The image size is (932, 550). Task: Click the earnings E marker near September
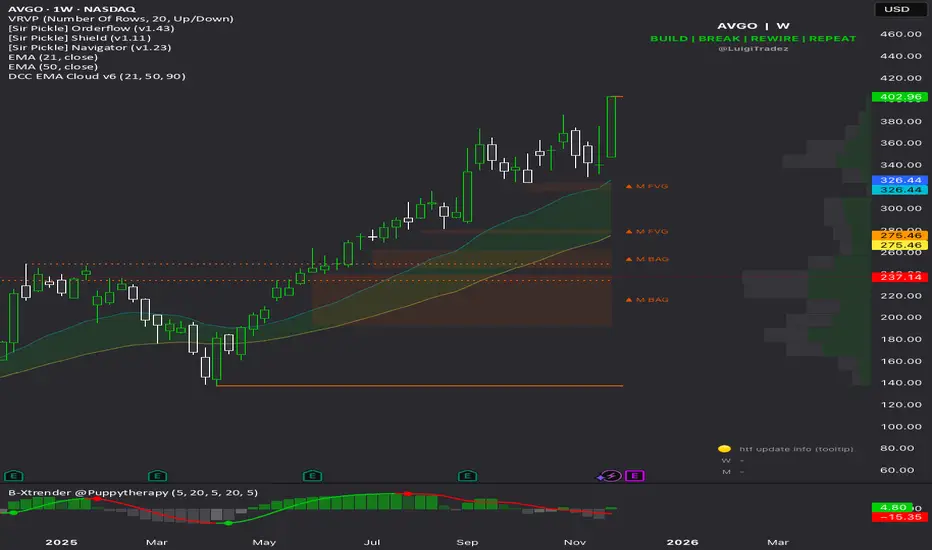[x=467, y=476]
